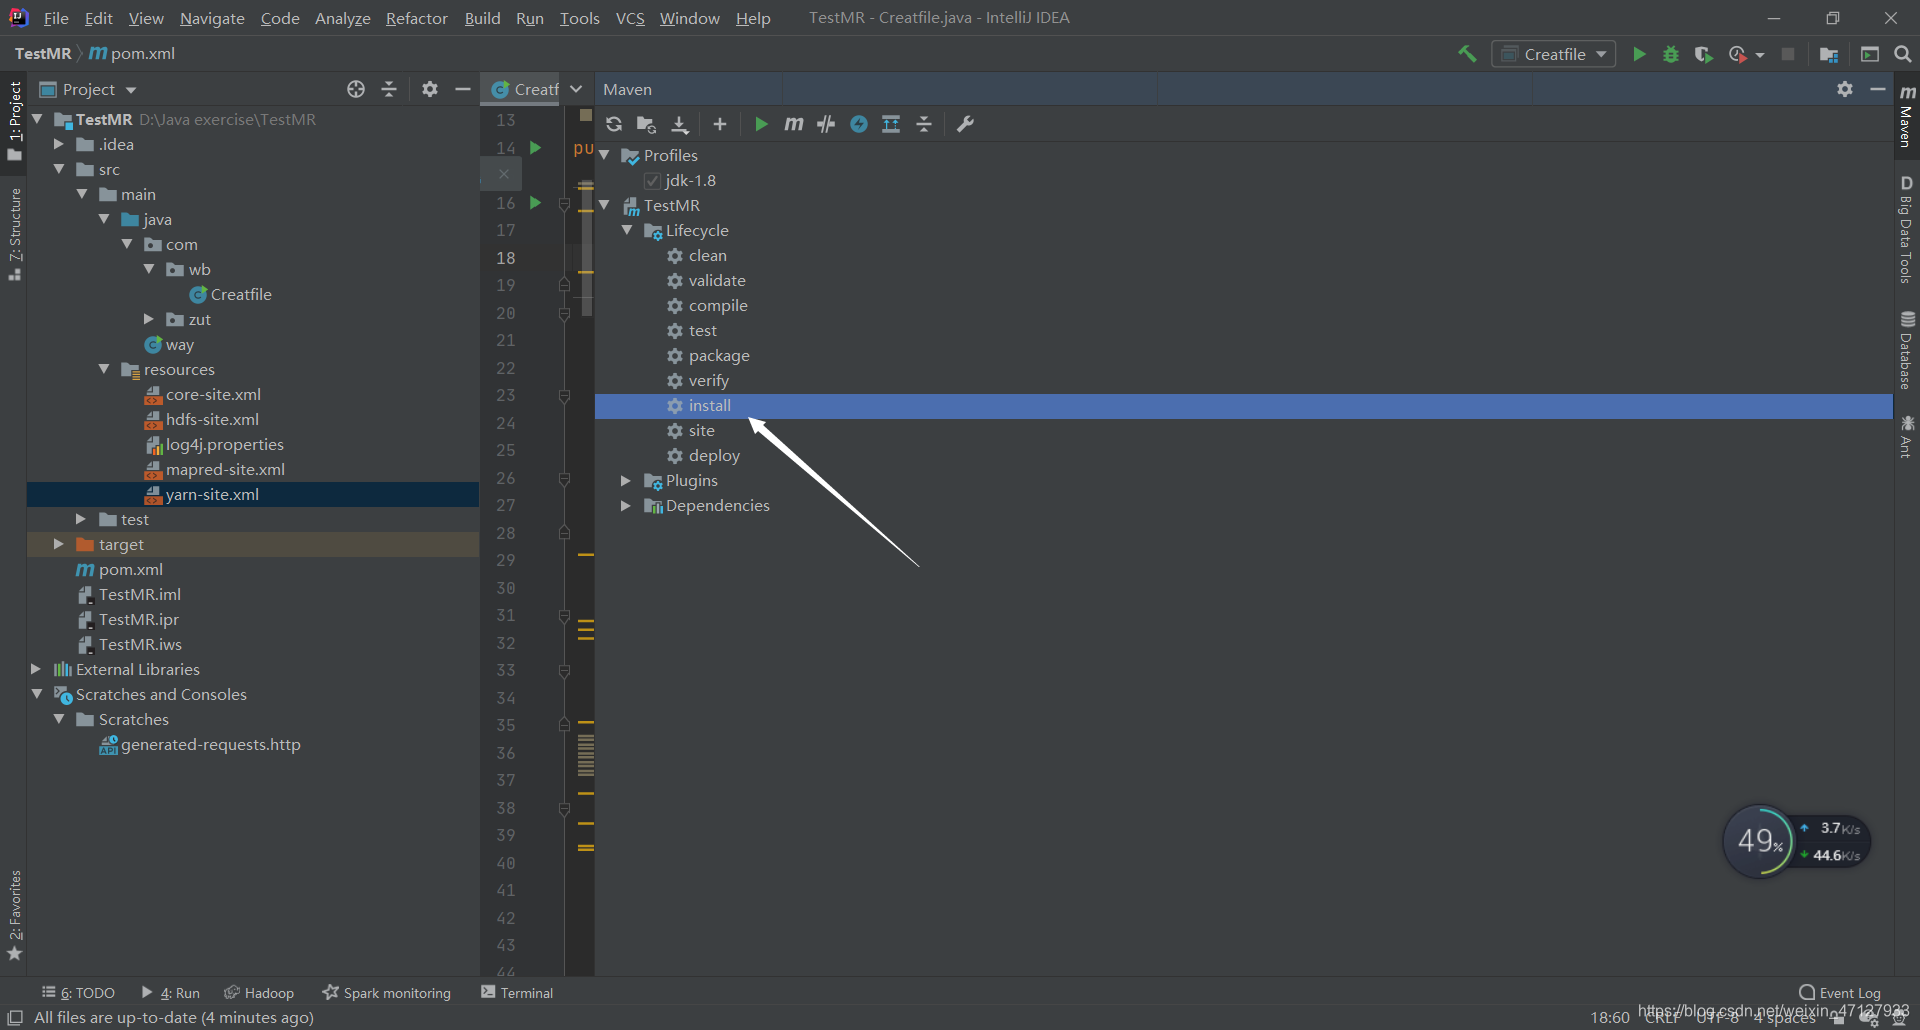
Task: Locate current file in Project panel
Action: 356,89
